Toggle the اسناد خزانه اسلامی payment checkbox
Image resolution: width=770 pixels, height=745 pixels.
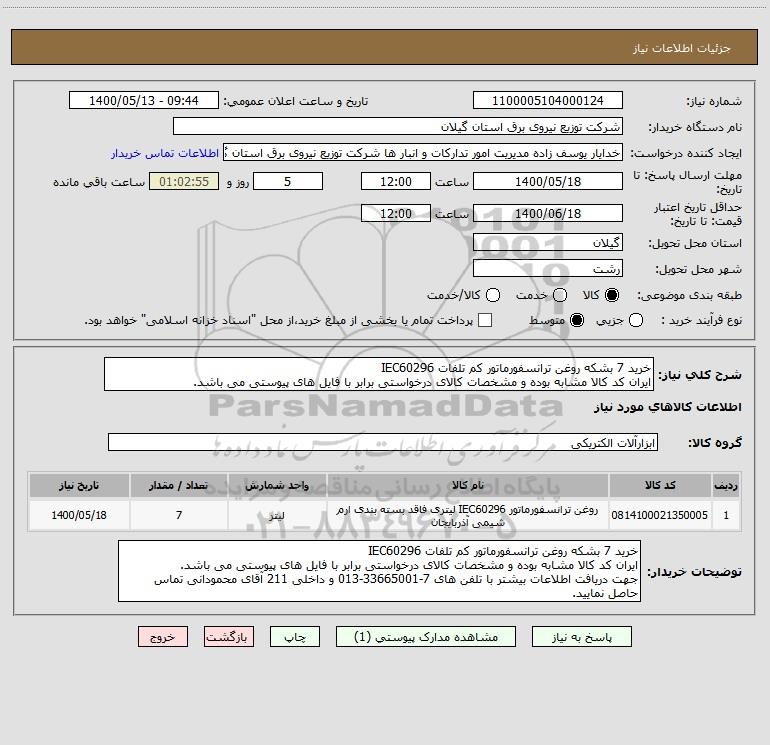(x=485, y=320)
